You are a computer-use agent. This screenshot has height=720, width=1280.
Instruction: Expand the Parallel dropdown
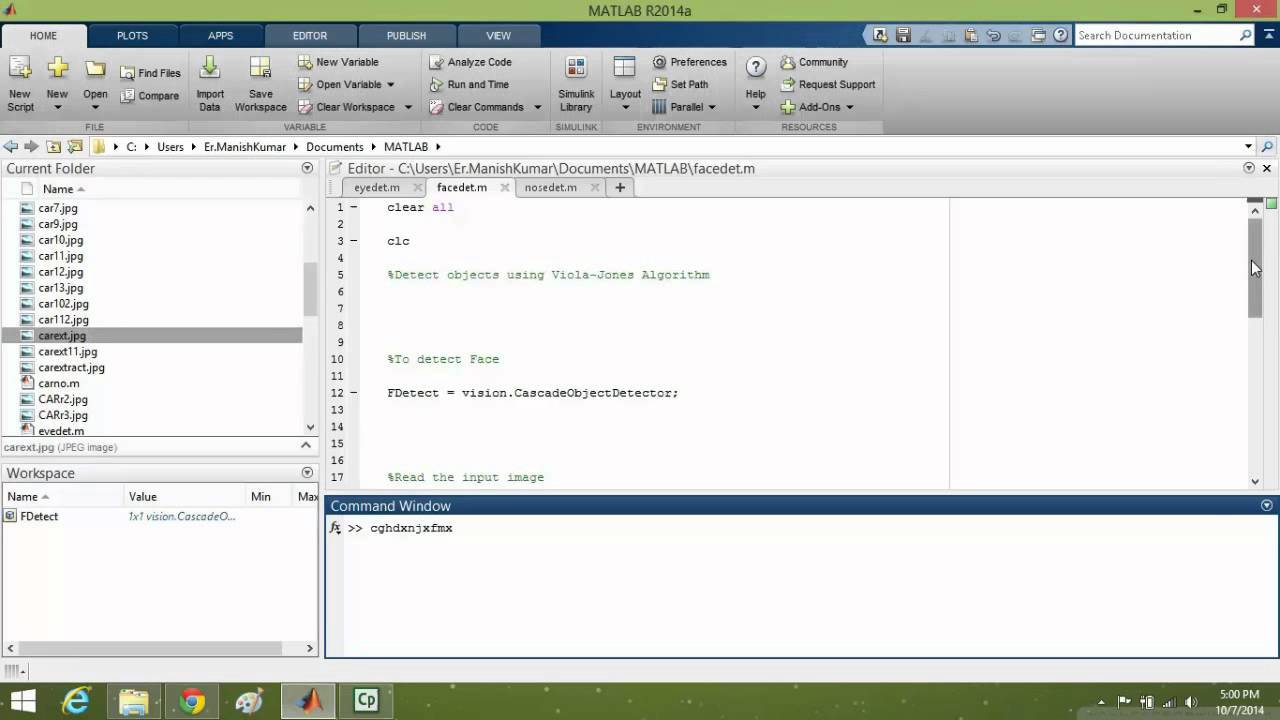[x=712, y=107]
